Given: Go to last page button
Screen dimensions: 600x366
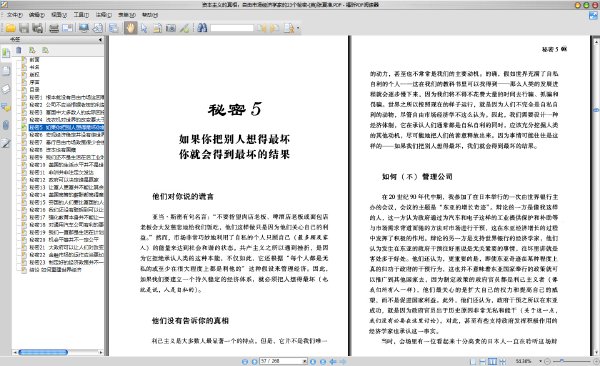Looking at the screenshot, I should 323,361.
